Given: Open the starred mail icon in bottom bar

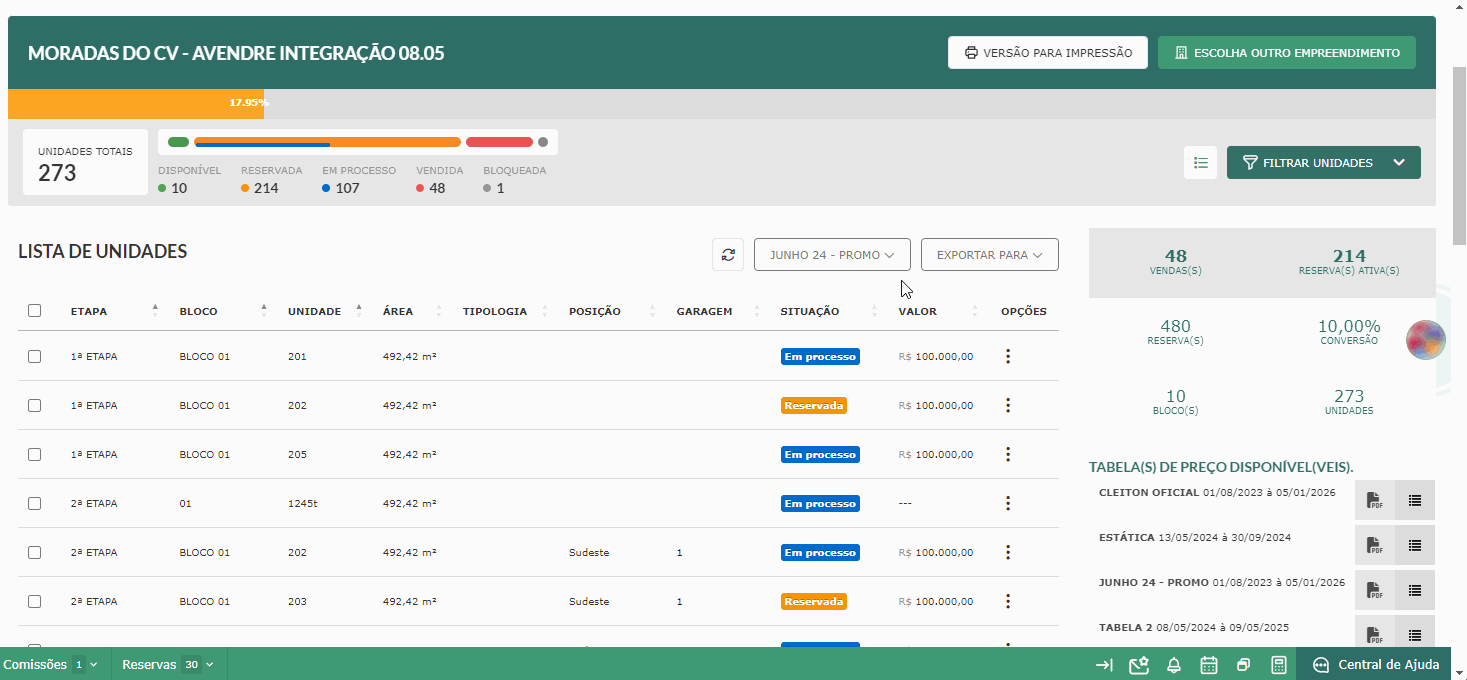Looking at the screenshot, I should click(1138, 665).
